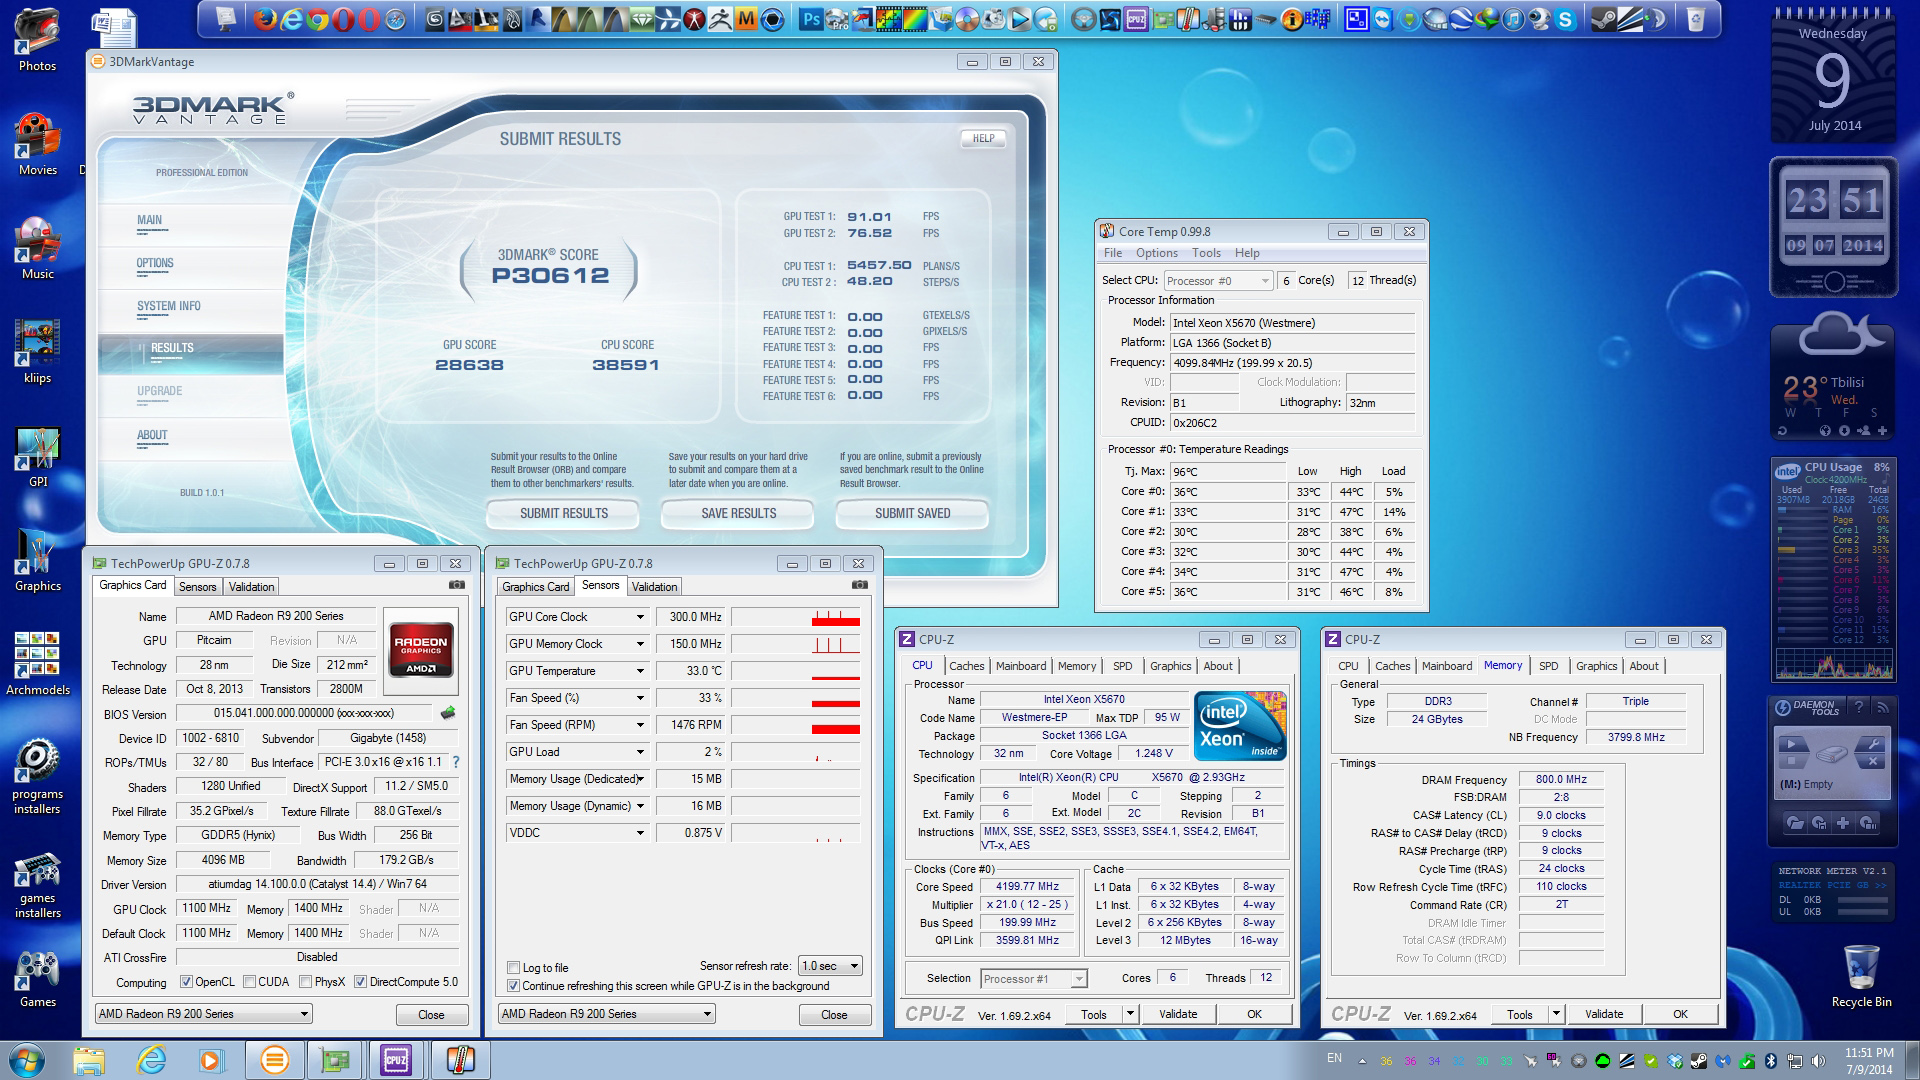Uncheck Continue refreshing in background option
The width and height of the screenshot is (1920, 1080).
(x=514, y=986)
